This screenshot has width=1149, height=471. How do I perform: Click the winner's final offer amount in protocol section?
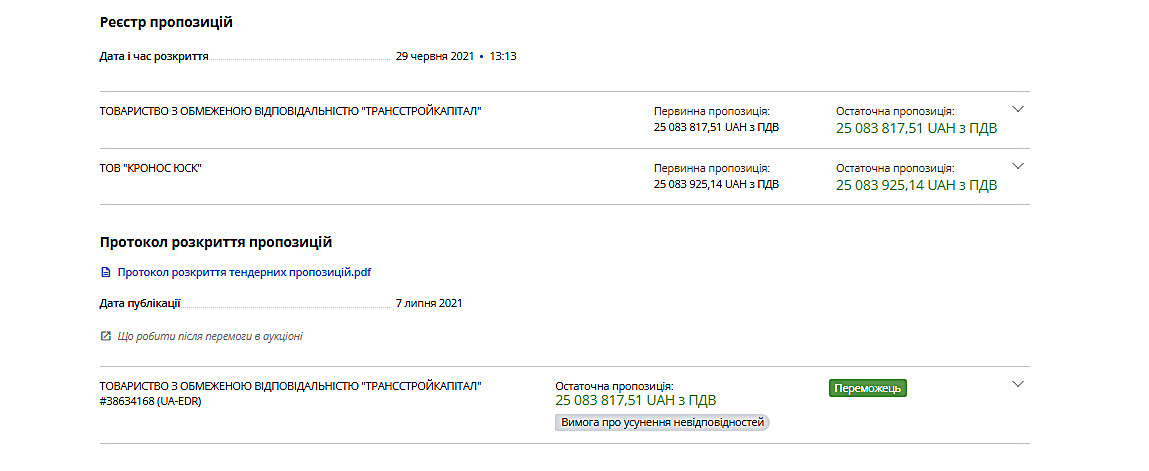[636, 401]
